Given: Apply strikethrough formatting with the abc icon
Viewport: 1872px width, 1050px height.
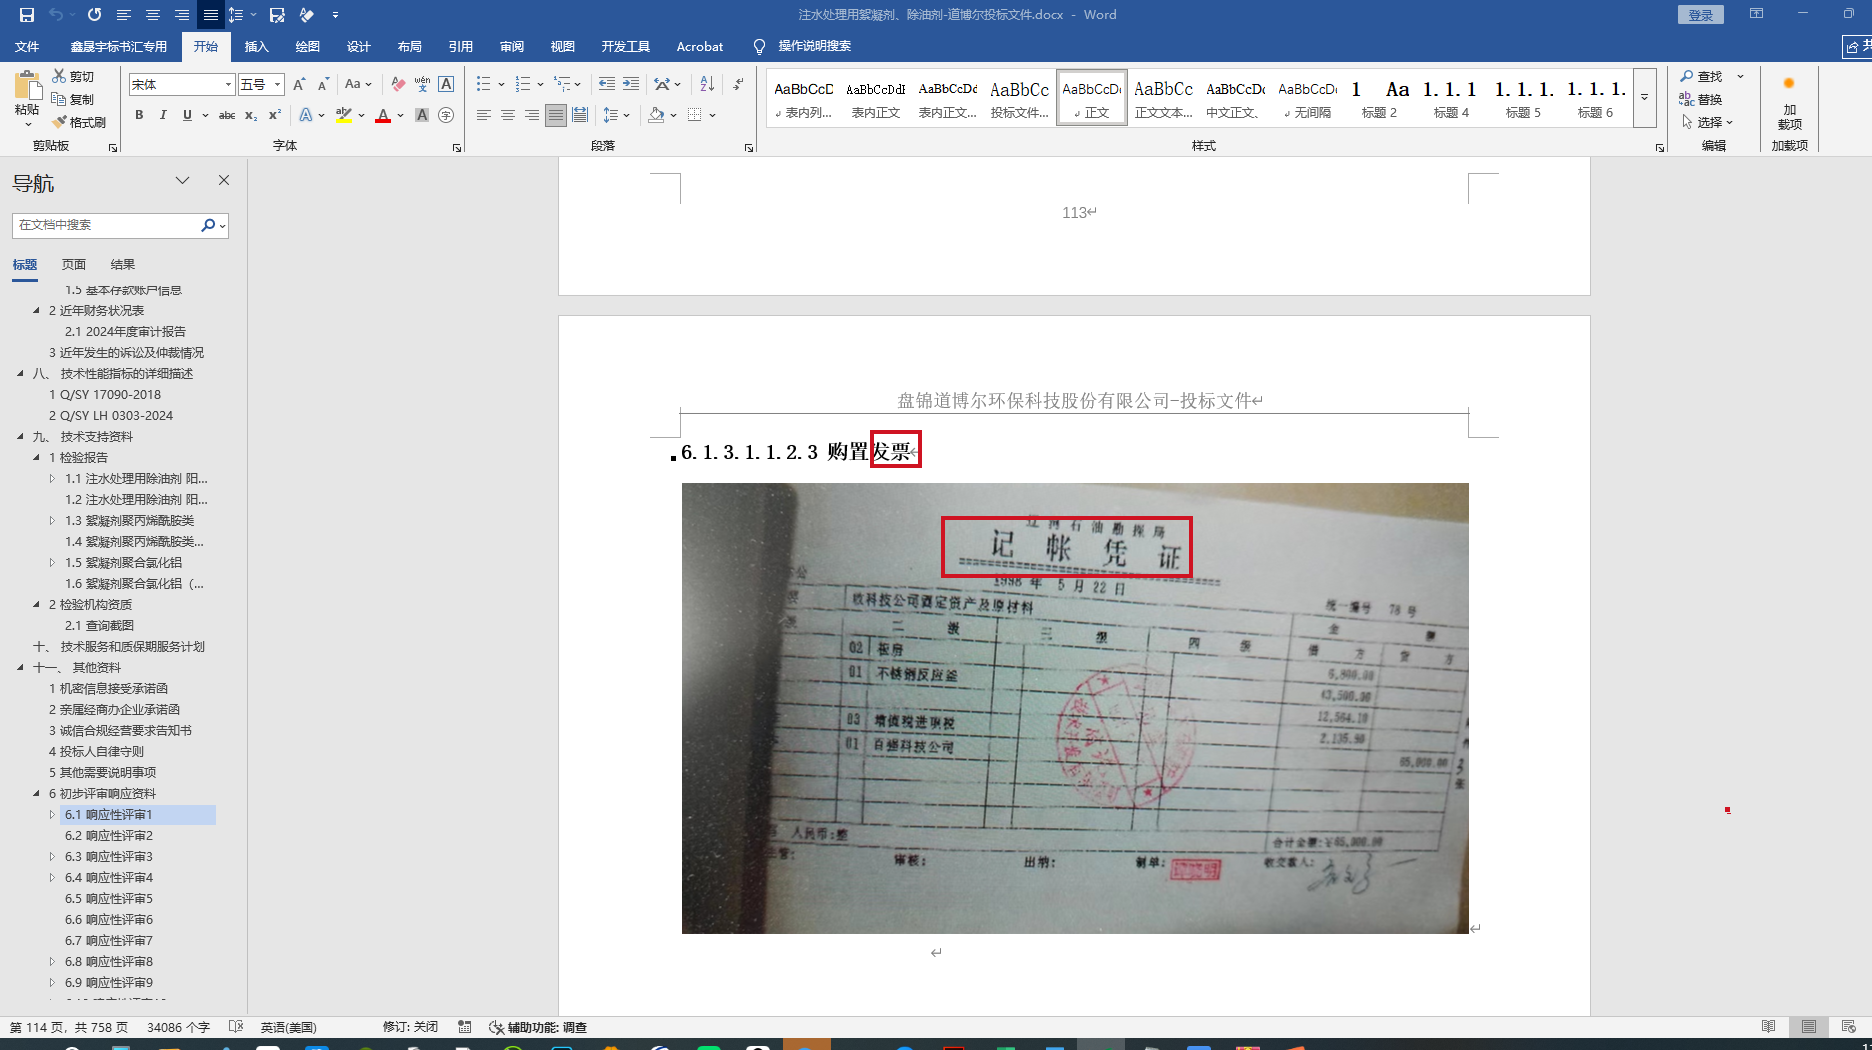Looking at the screenshot, I should pyautogui.click(x=227, y=115).
